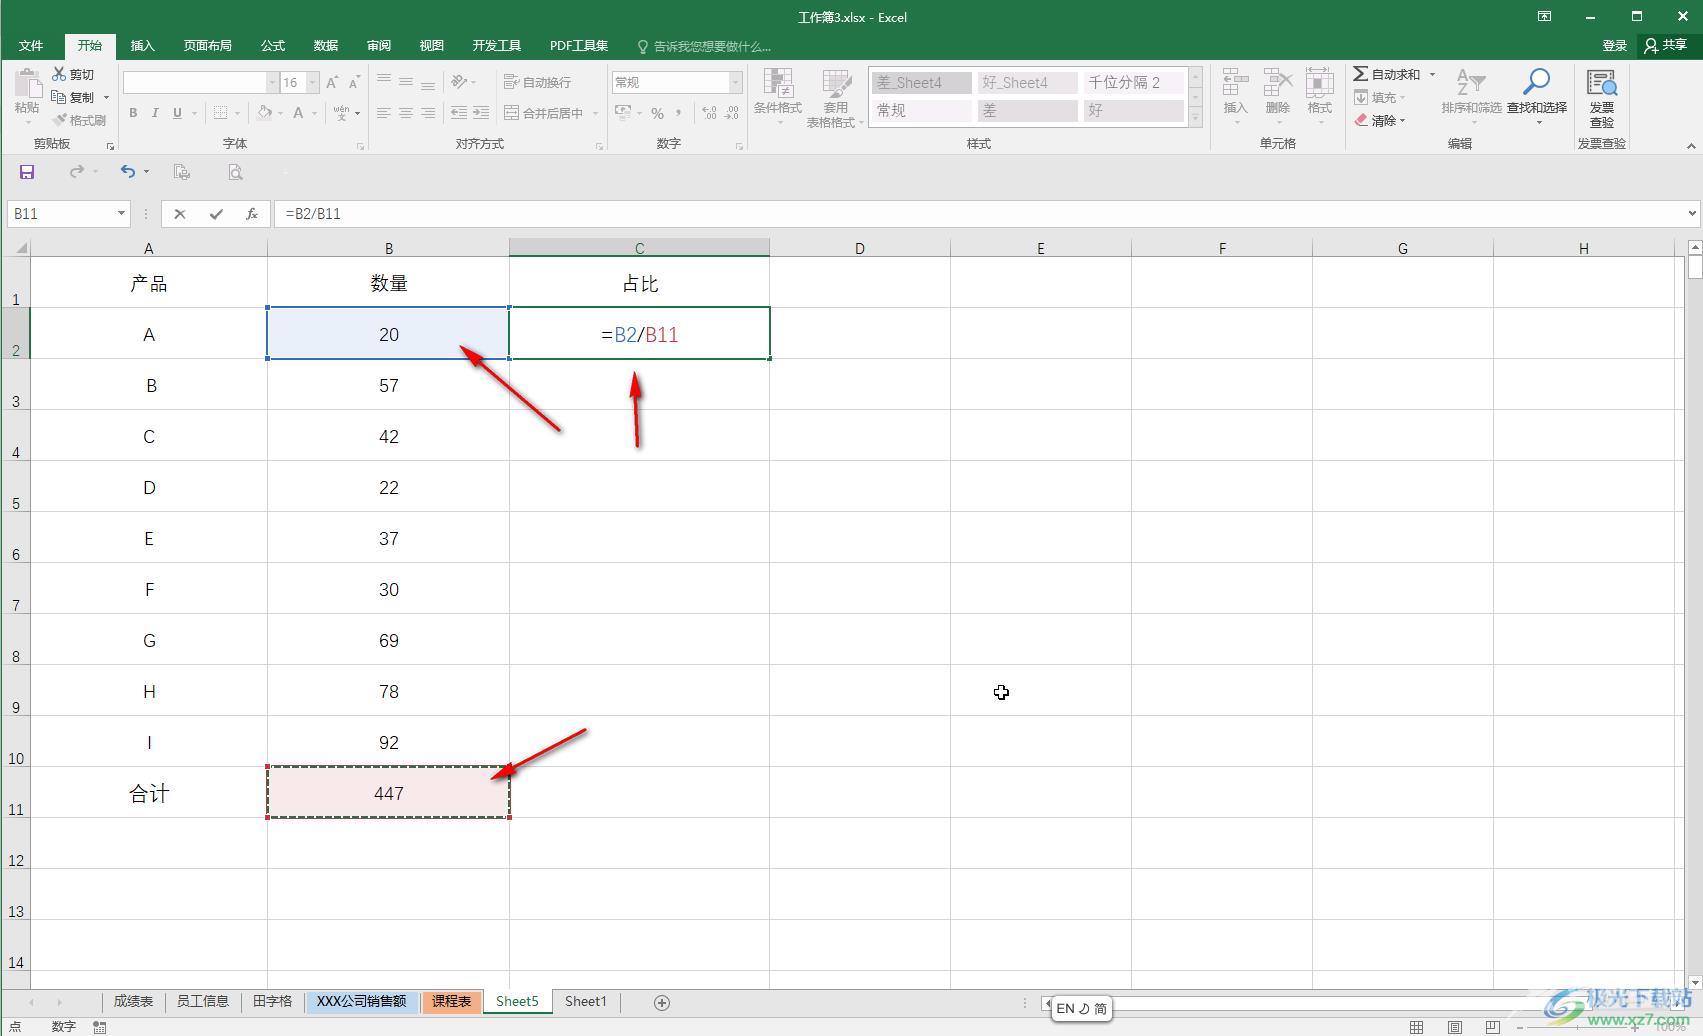Toggle Italic formatting
This screenshot has height=1036, width=1703.
pyautogui.click(x=155, y=113)
